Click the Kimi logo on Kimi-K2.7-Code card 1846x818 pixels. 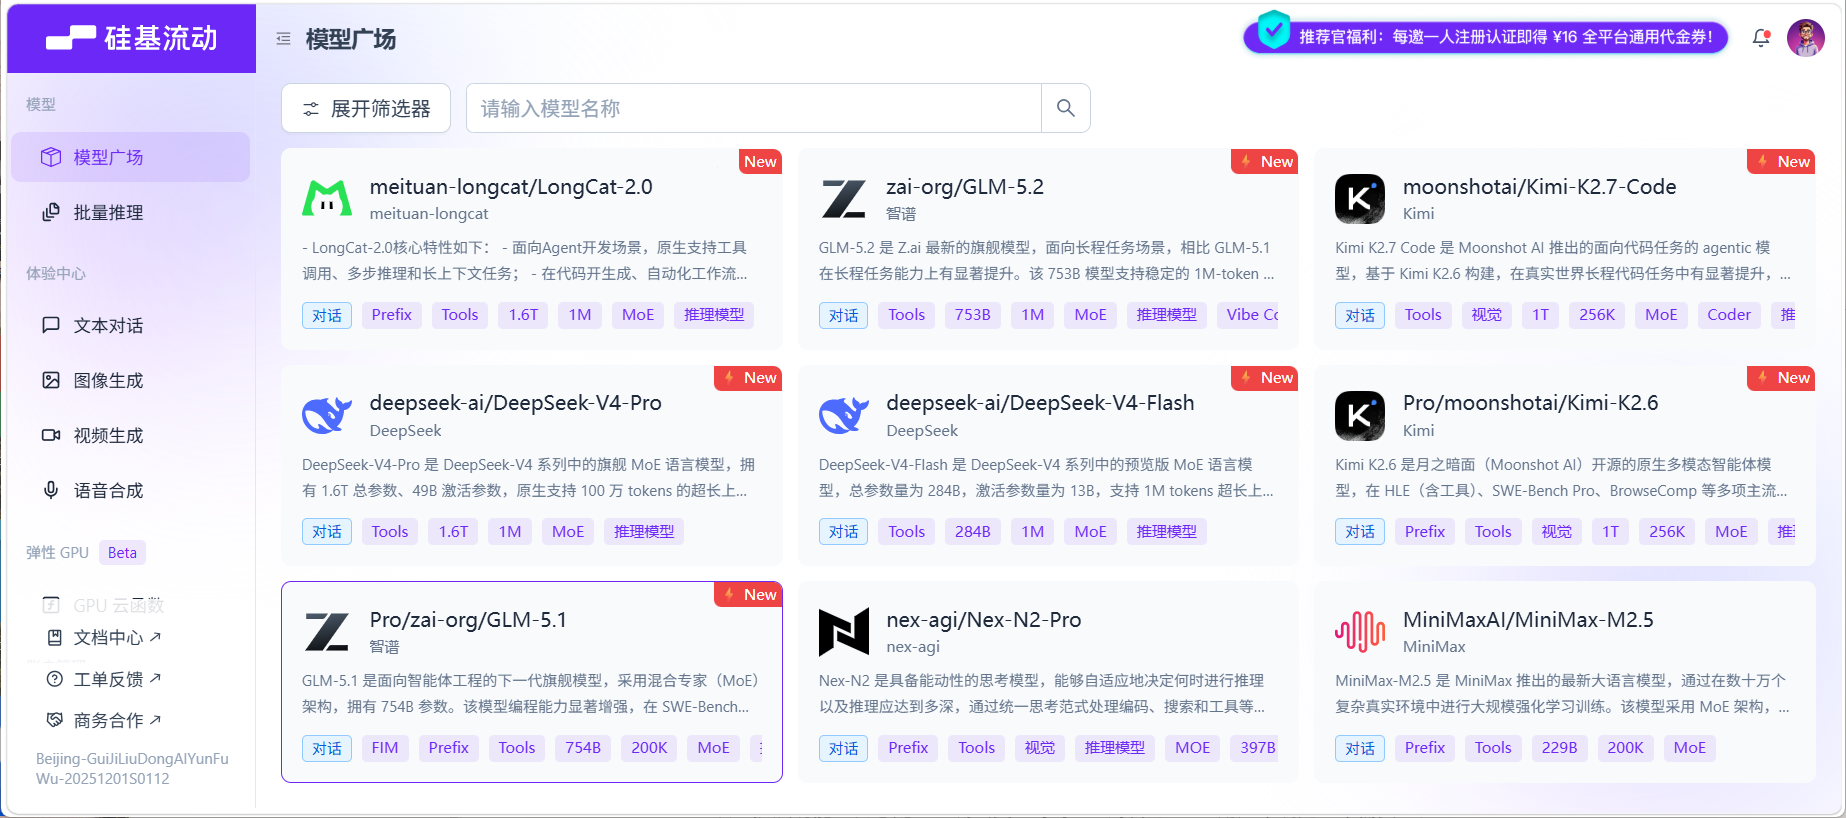(x=1360, y=199)
